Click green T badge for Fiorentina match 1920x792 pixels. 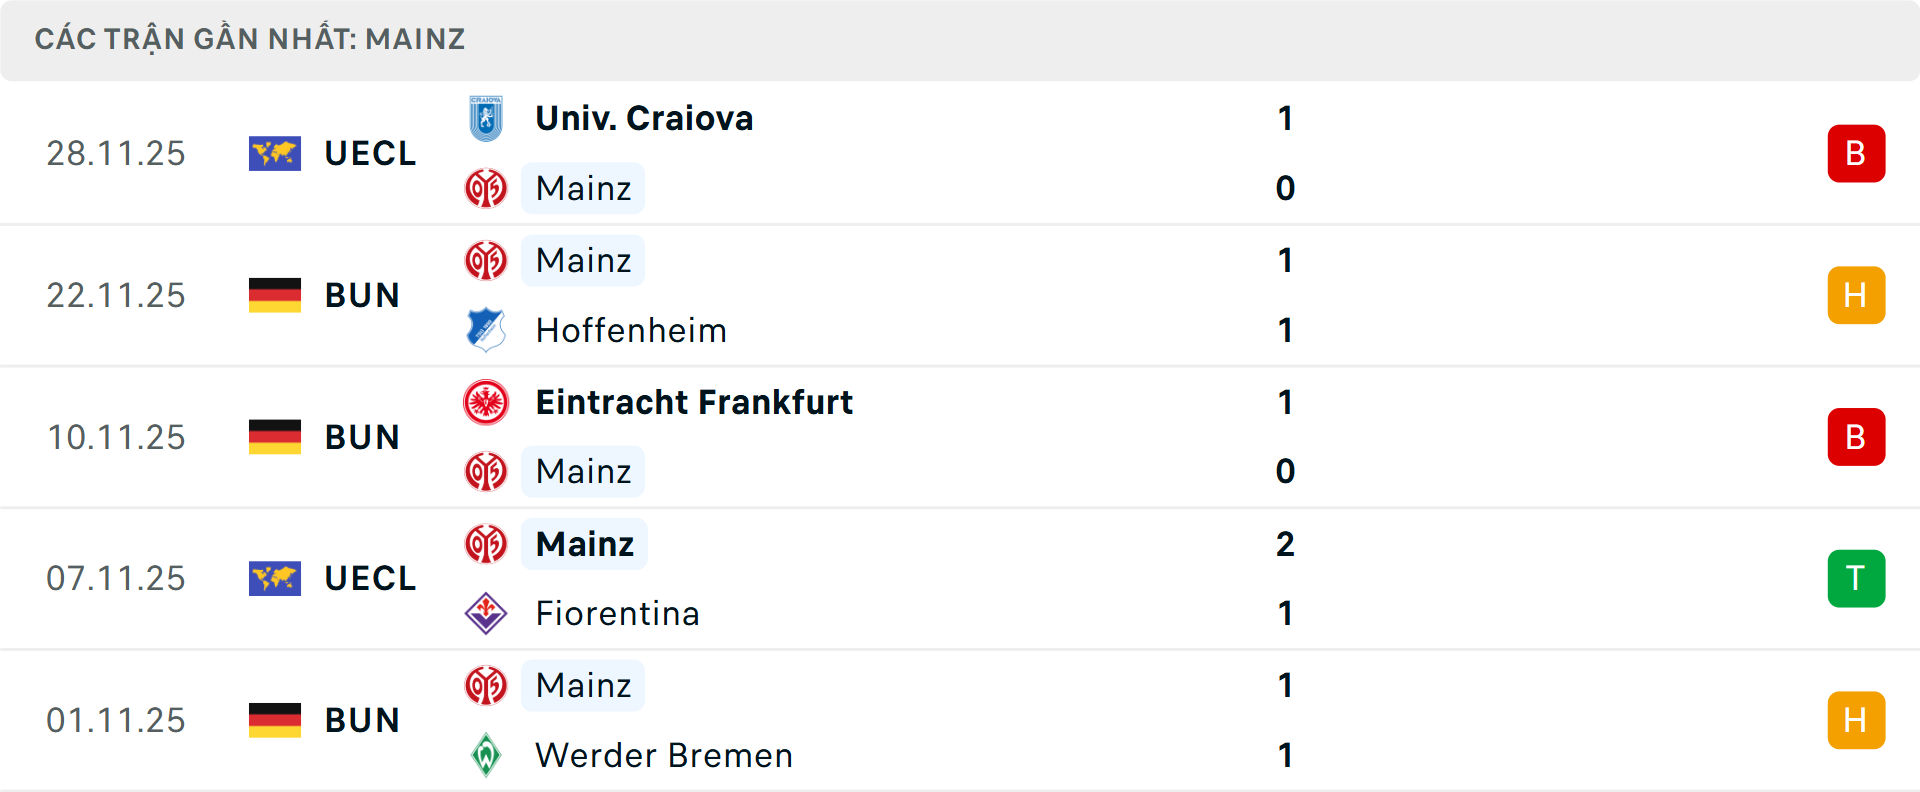pos(1855,578)
